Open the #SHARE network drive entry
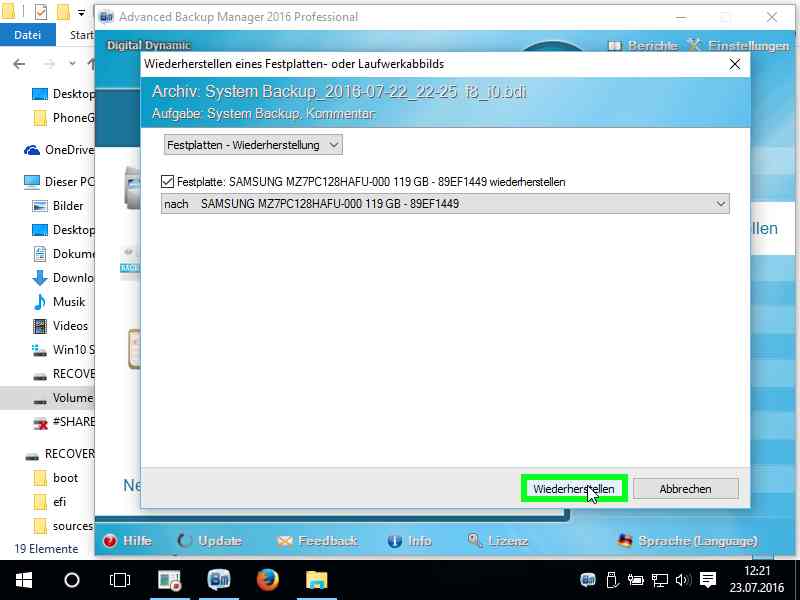 tap(63, 422)
